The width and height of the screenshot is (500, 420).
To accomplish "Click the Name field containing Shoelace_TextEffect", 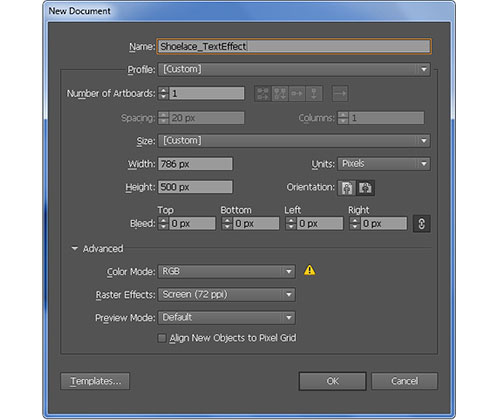I will 294,46.
